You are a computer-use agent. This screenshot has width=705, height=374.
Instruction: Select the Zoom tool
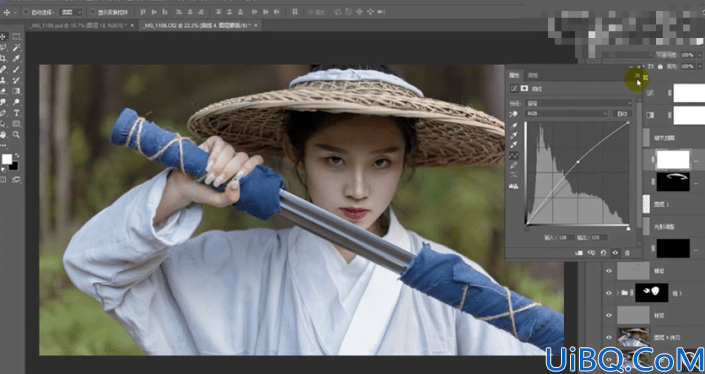[16, 134]
